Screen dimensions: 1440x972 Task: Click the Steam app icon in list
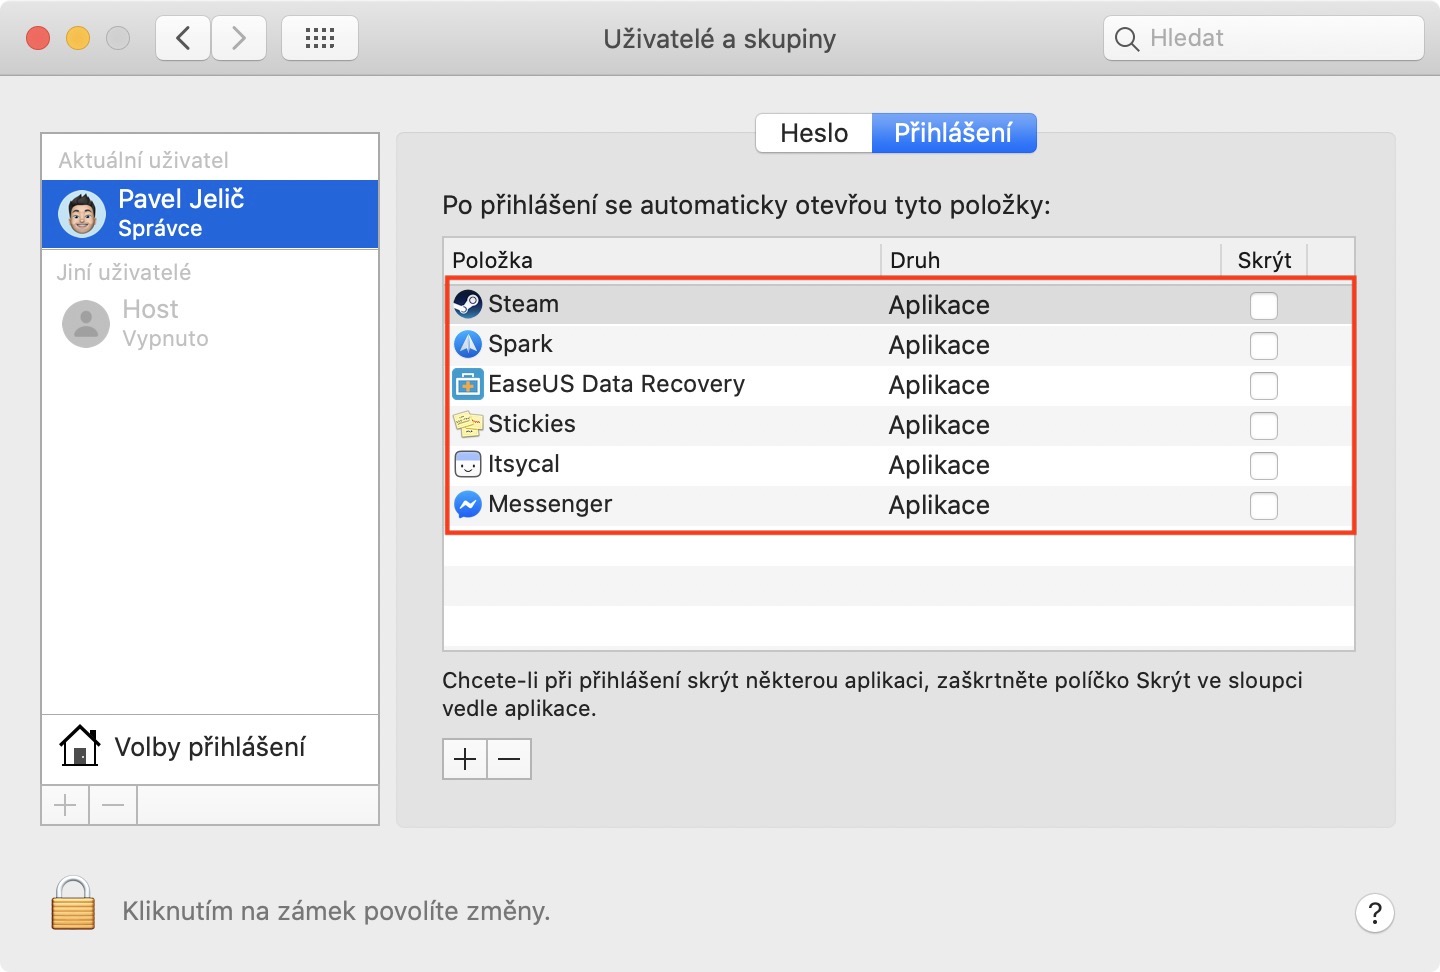pos(467,304)
